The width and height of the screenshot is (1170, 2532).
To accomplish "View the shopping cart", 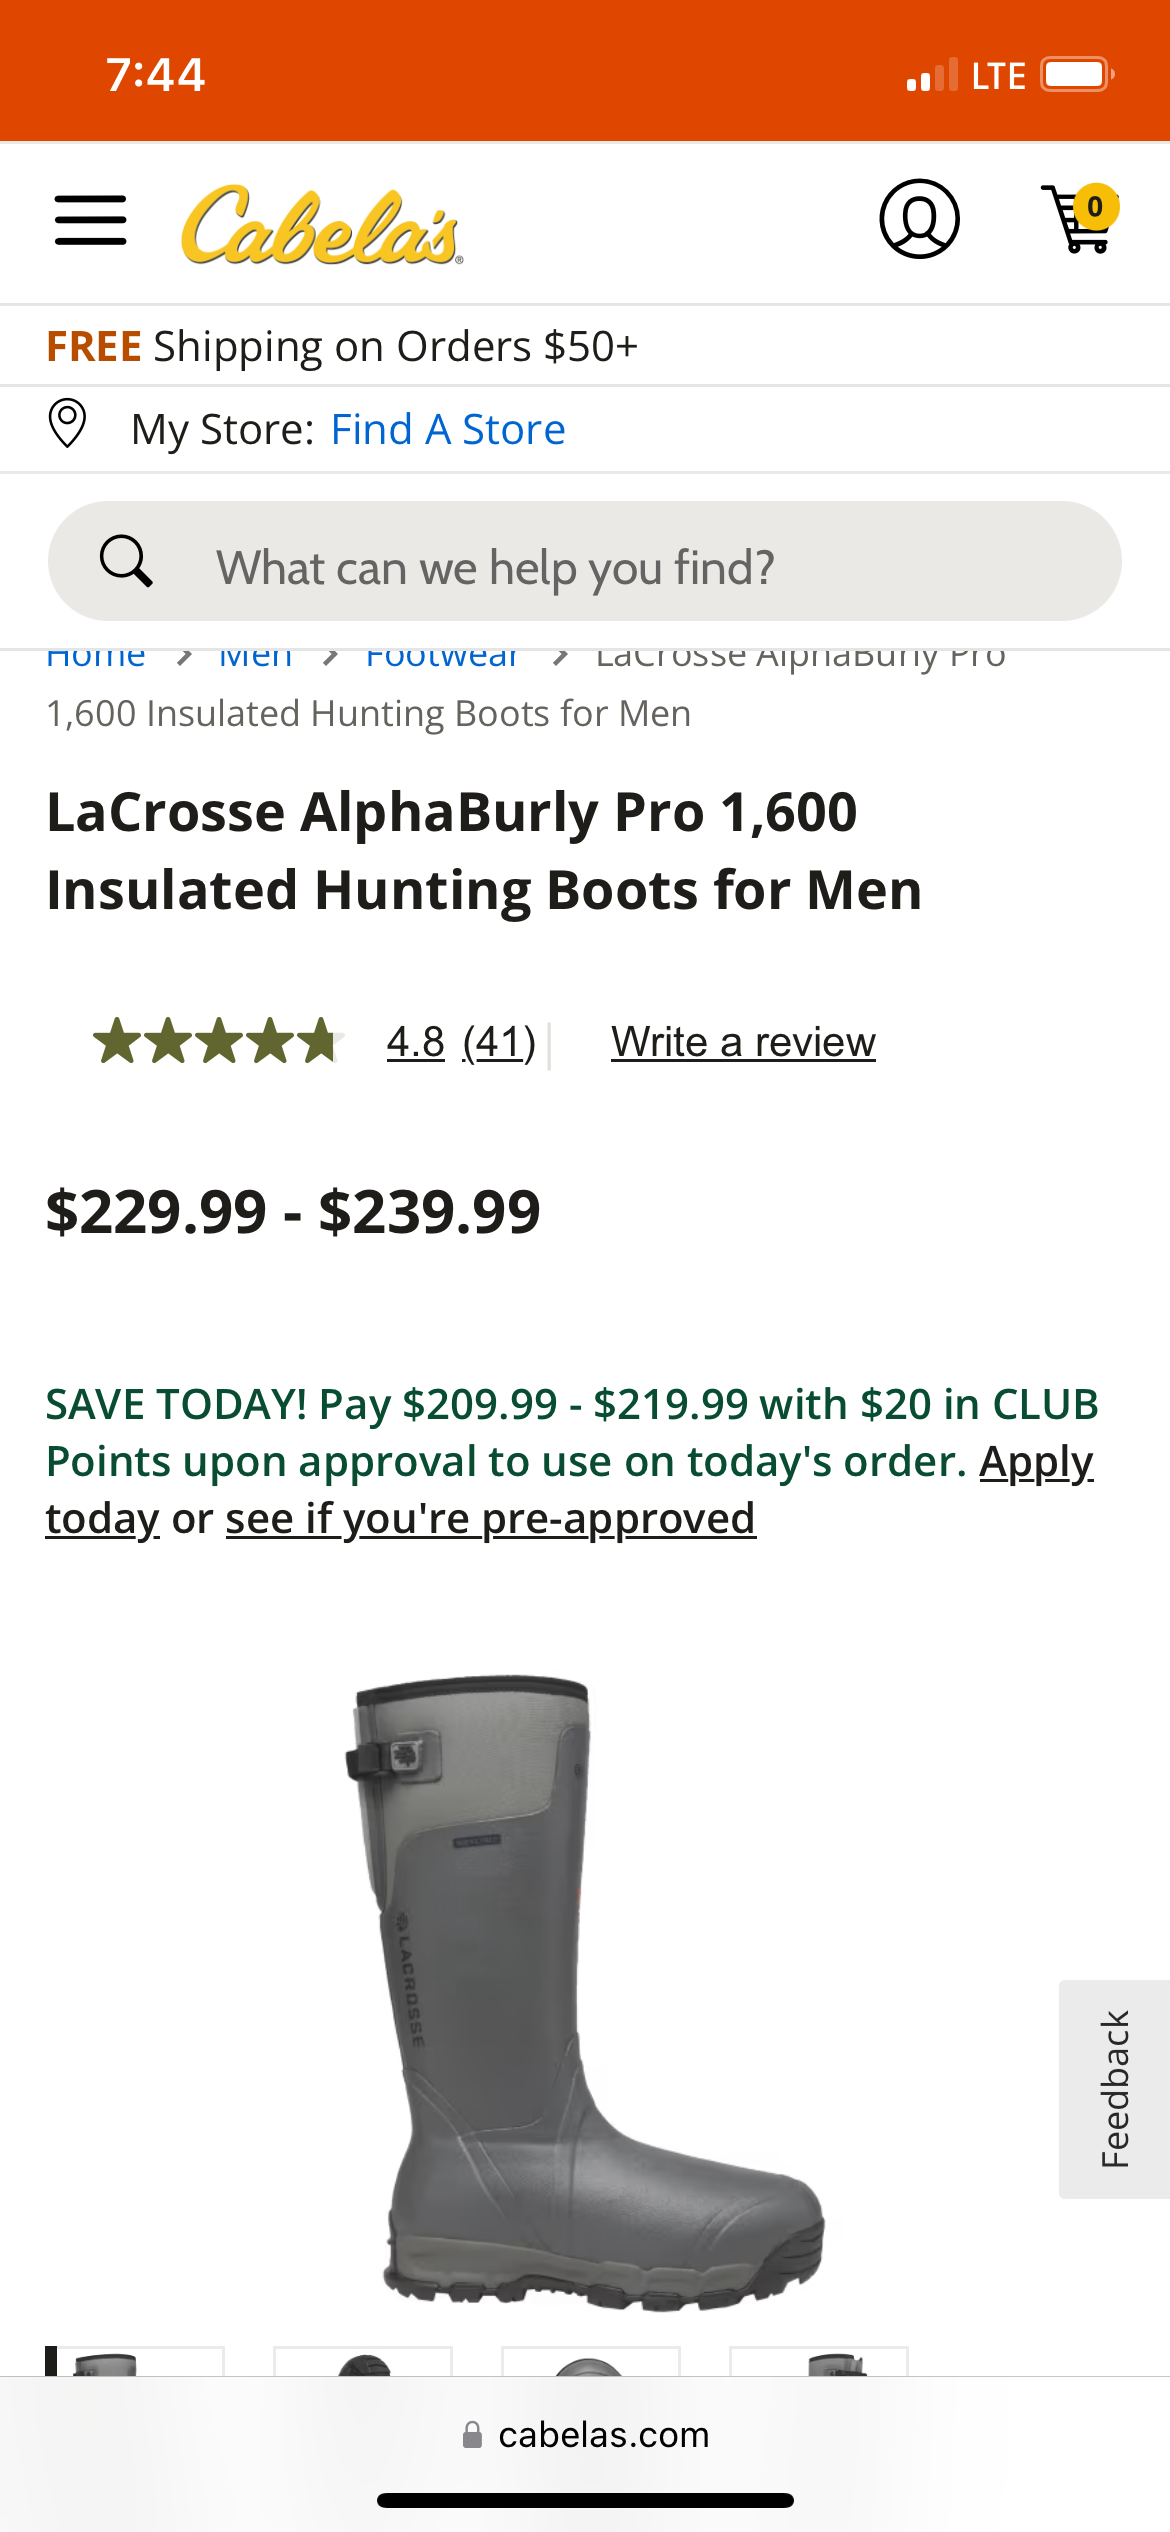I will [x=1079, y=219].
